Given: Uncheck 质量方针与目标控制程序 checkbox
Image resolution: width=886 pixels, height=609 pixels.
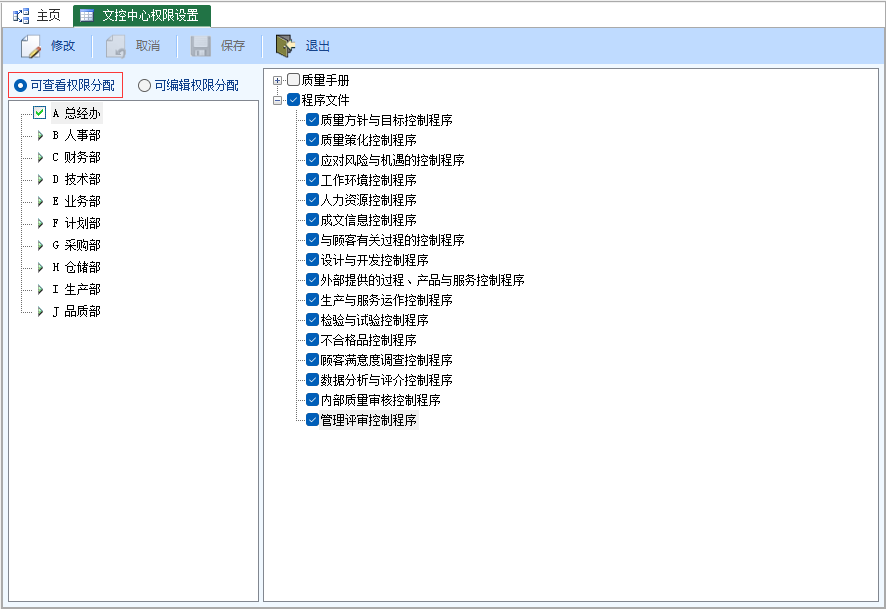Looking at the screenshot, I should [312, 120].
